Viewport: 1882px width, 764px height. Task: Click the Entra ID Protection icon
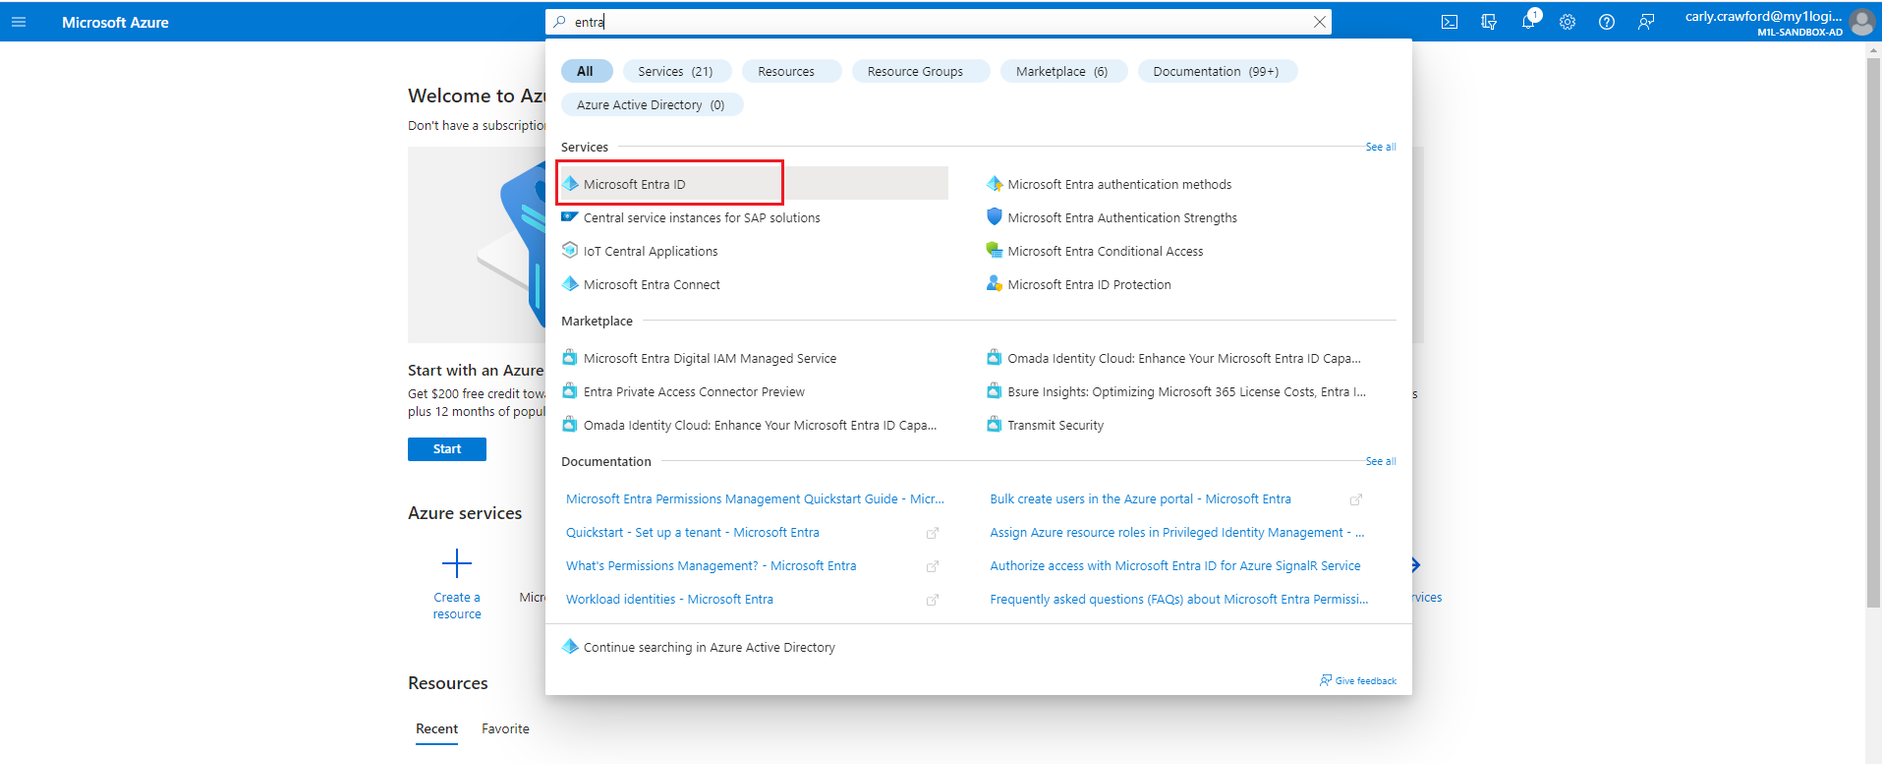coord(994,284)
